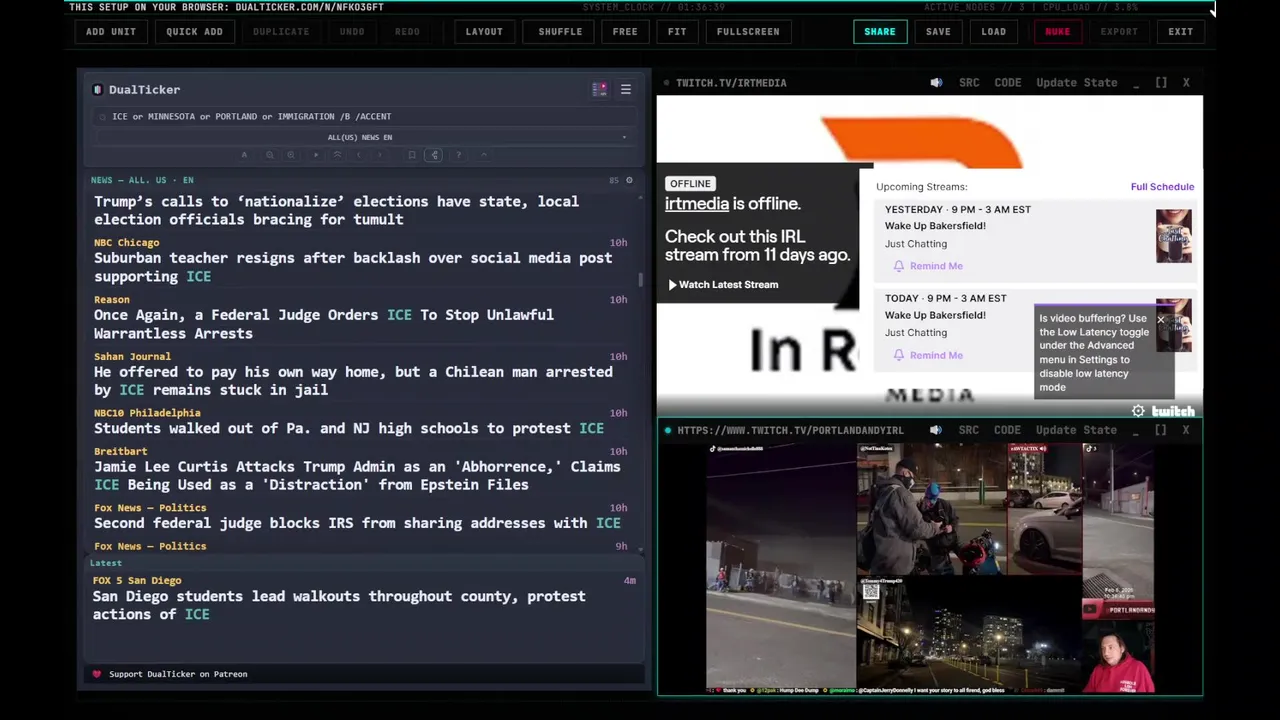Image resolution: width=1280 pixels, height=720 pixels.
Task: Toggle FULLSCREEN mode
Action: [748, 31]
